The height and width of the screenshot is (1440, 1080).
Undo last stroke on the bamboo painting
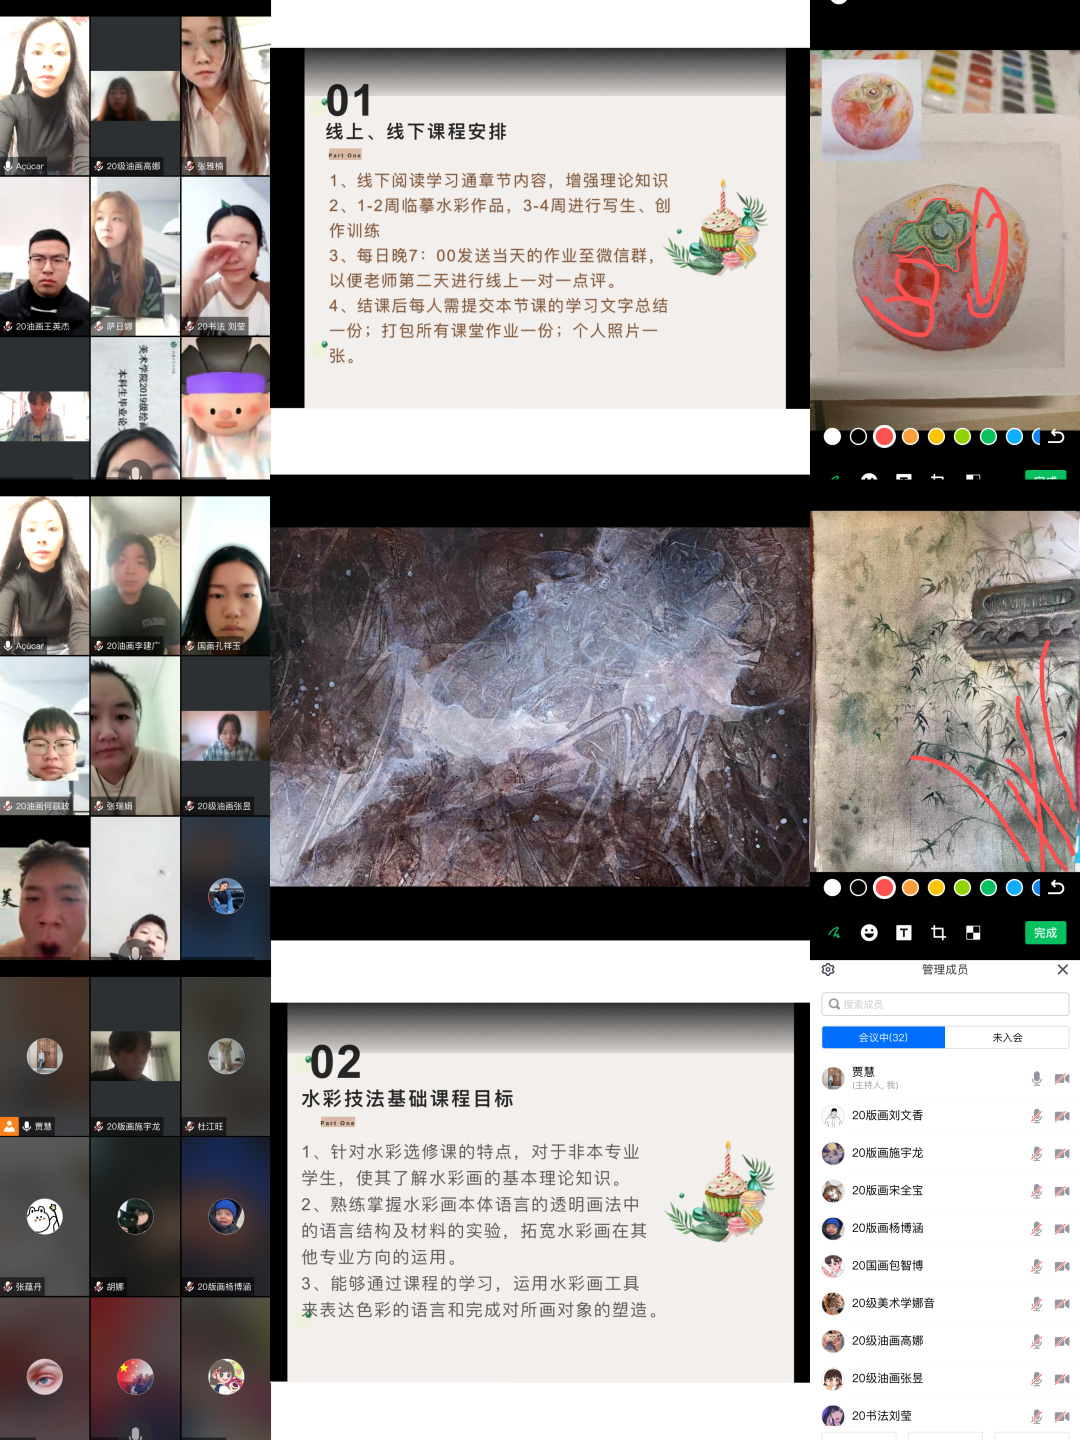[1056, 887]
